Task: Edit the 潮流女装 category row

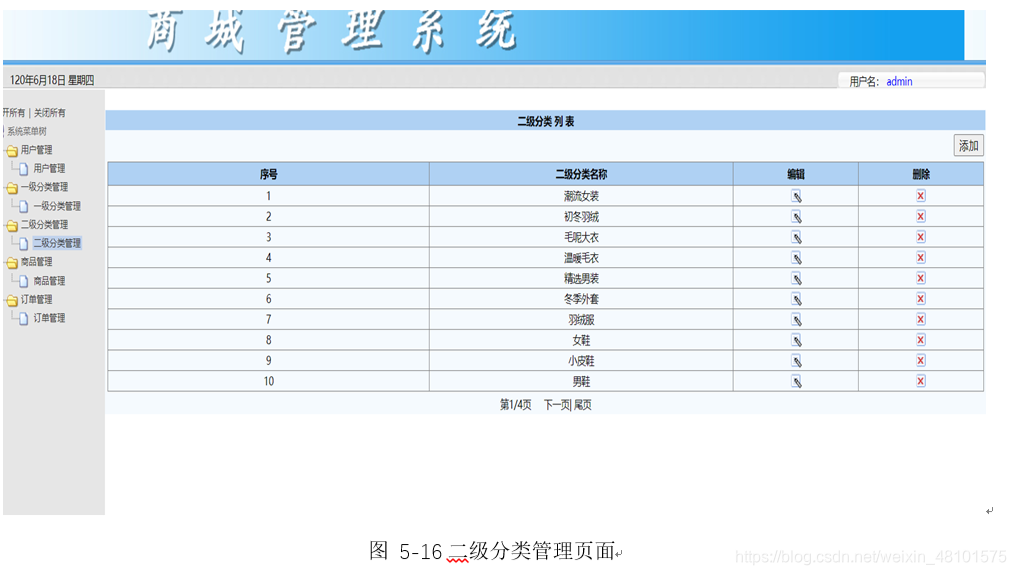Action: pos(796,196)
